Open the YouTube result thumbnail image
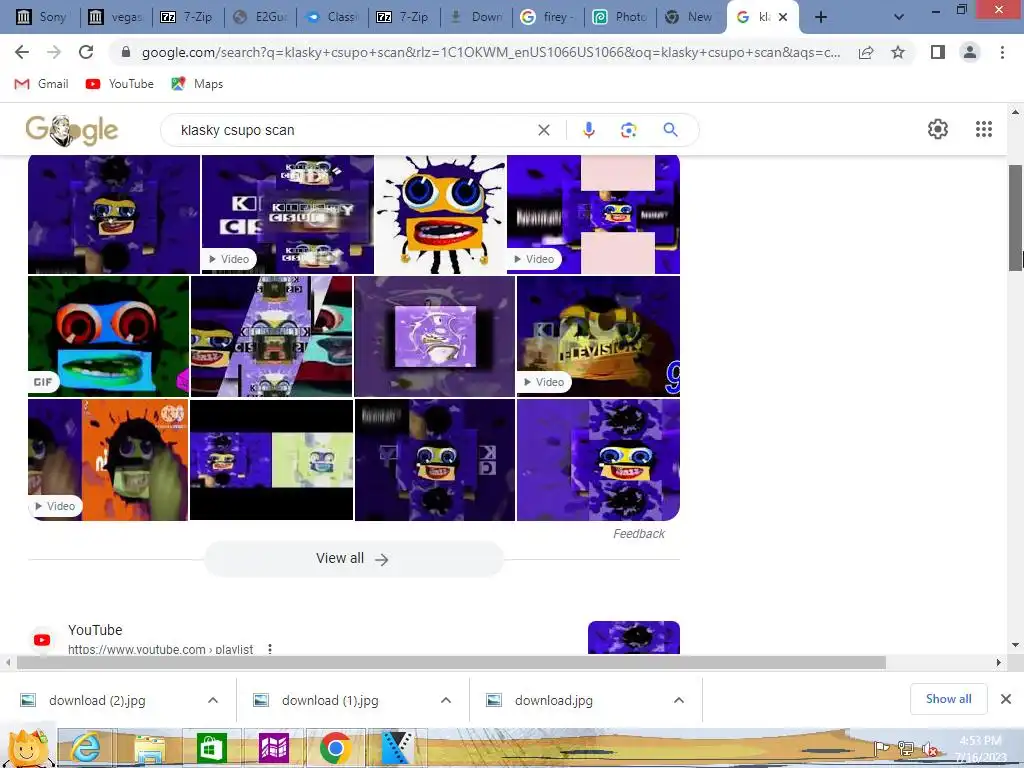1024x768 pixels. pos(633,637)
